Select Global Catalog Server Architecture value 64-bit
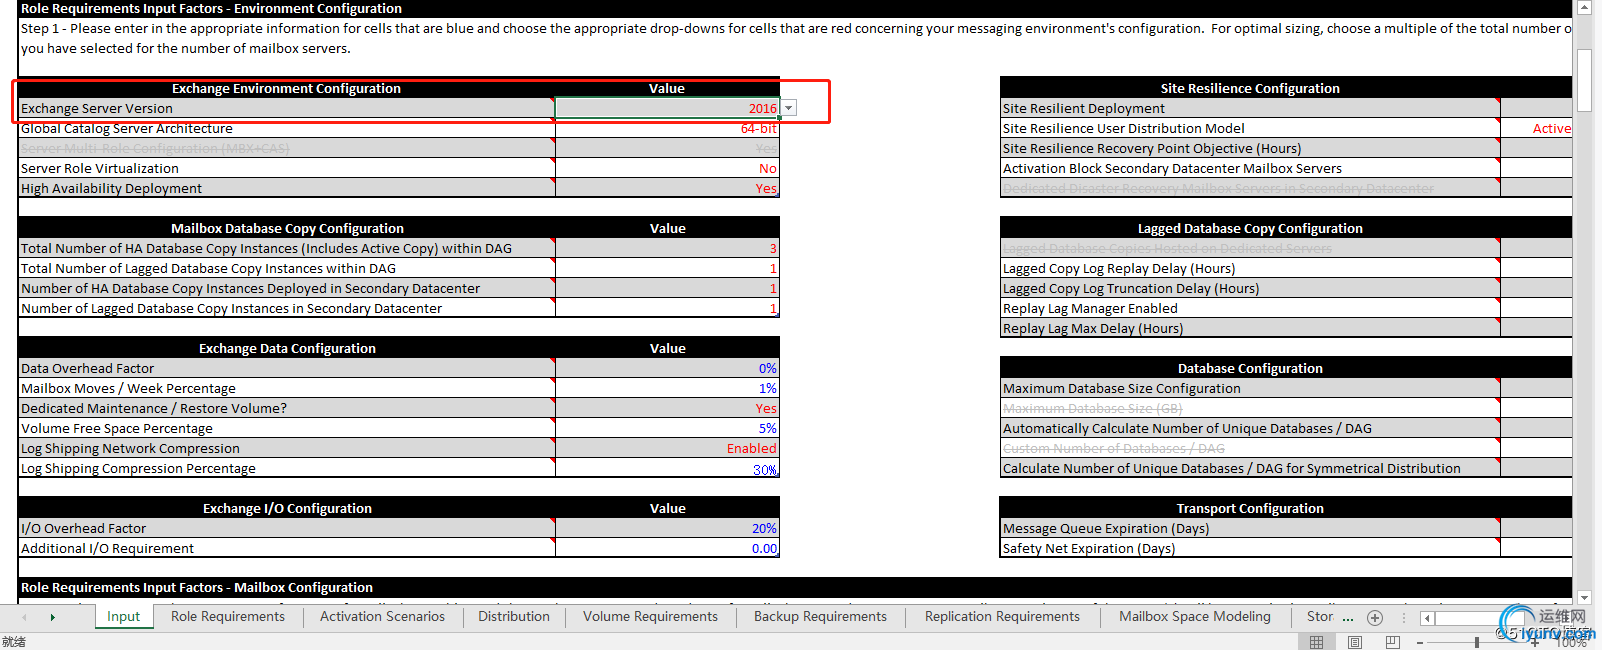The width and height of the screenshot is (1602, 650). [x=667, y=128]
